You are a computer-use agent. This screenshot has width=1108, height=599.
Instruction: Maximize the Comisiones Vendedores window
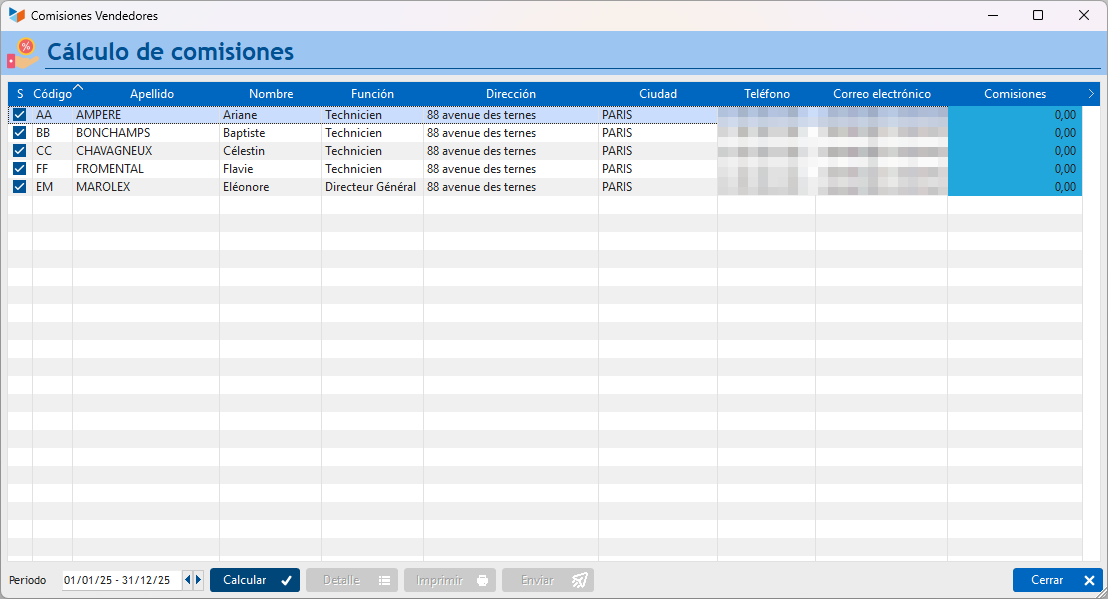1038,16
